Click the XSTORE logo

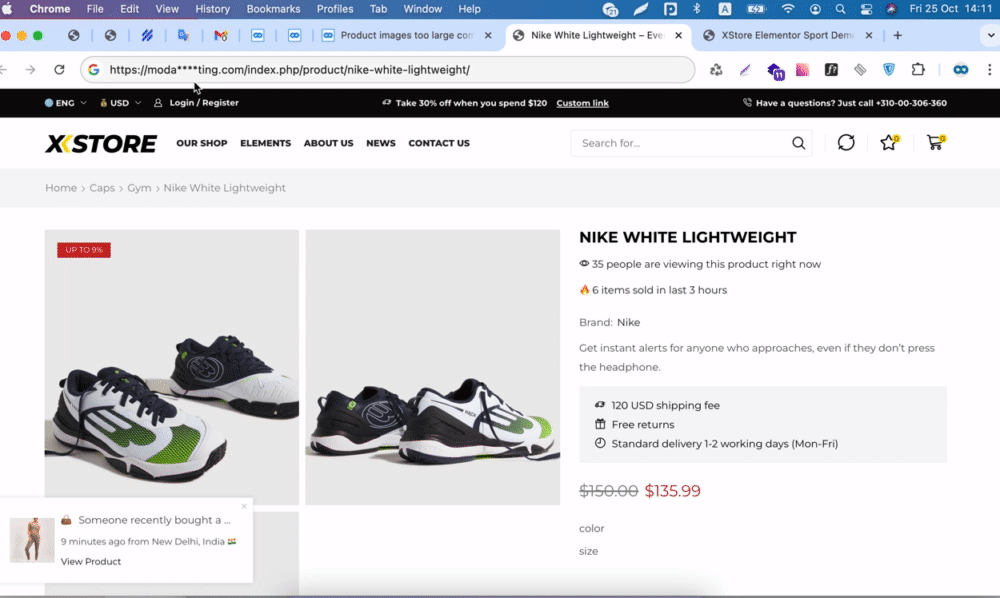click(101, 143)
